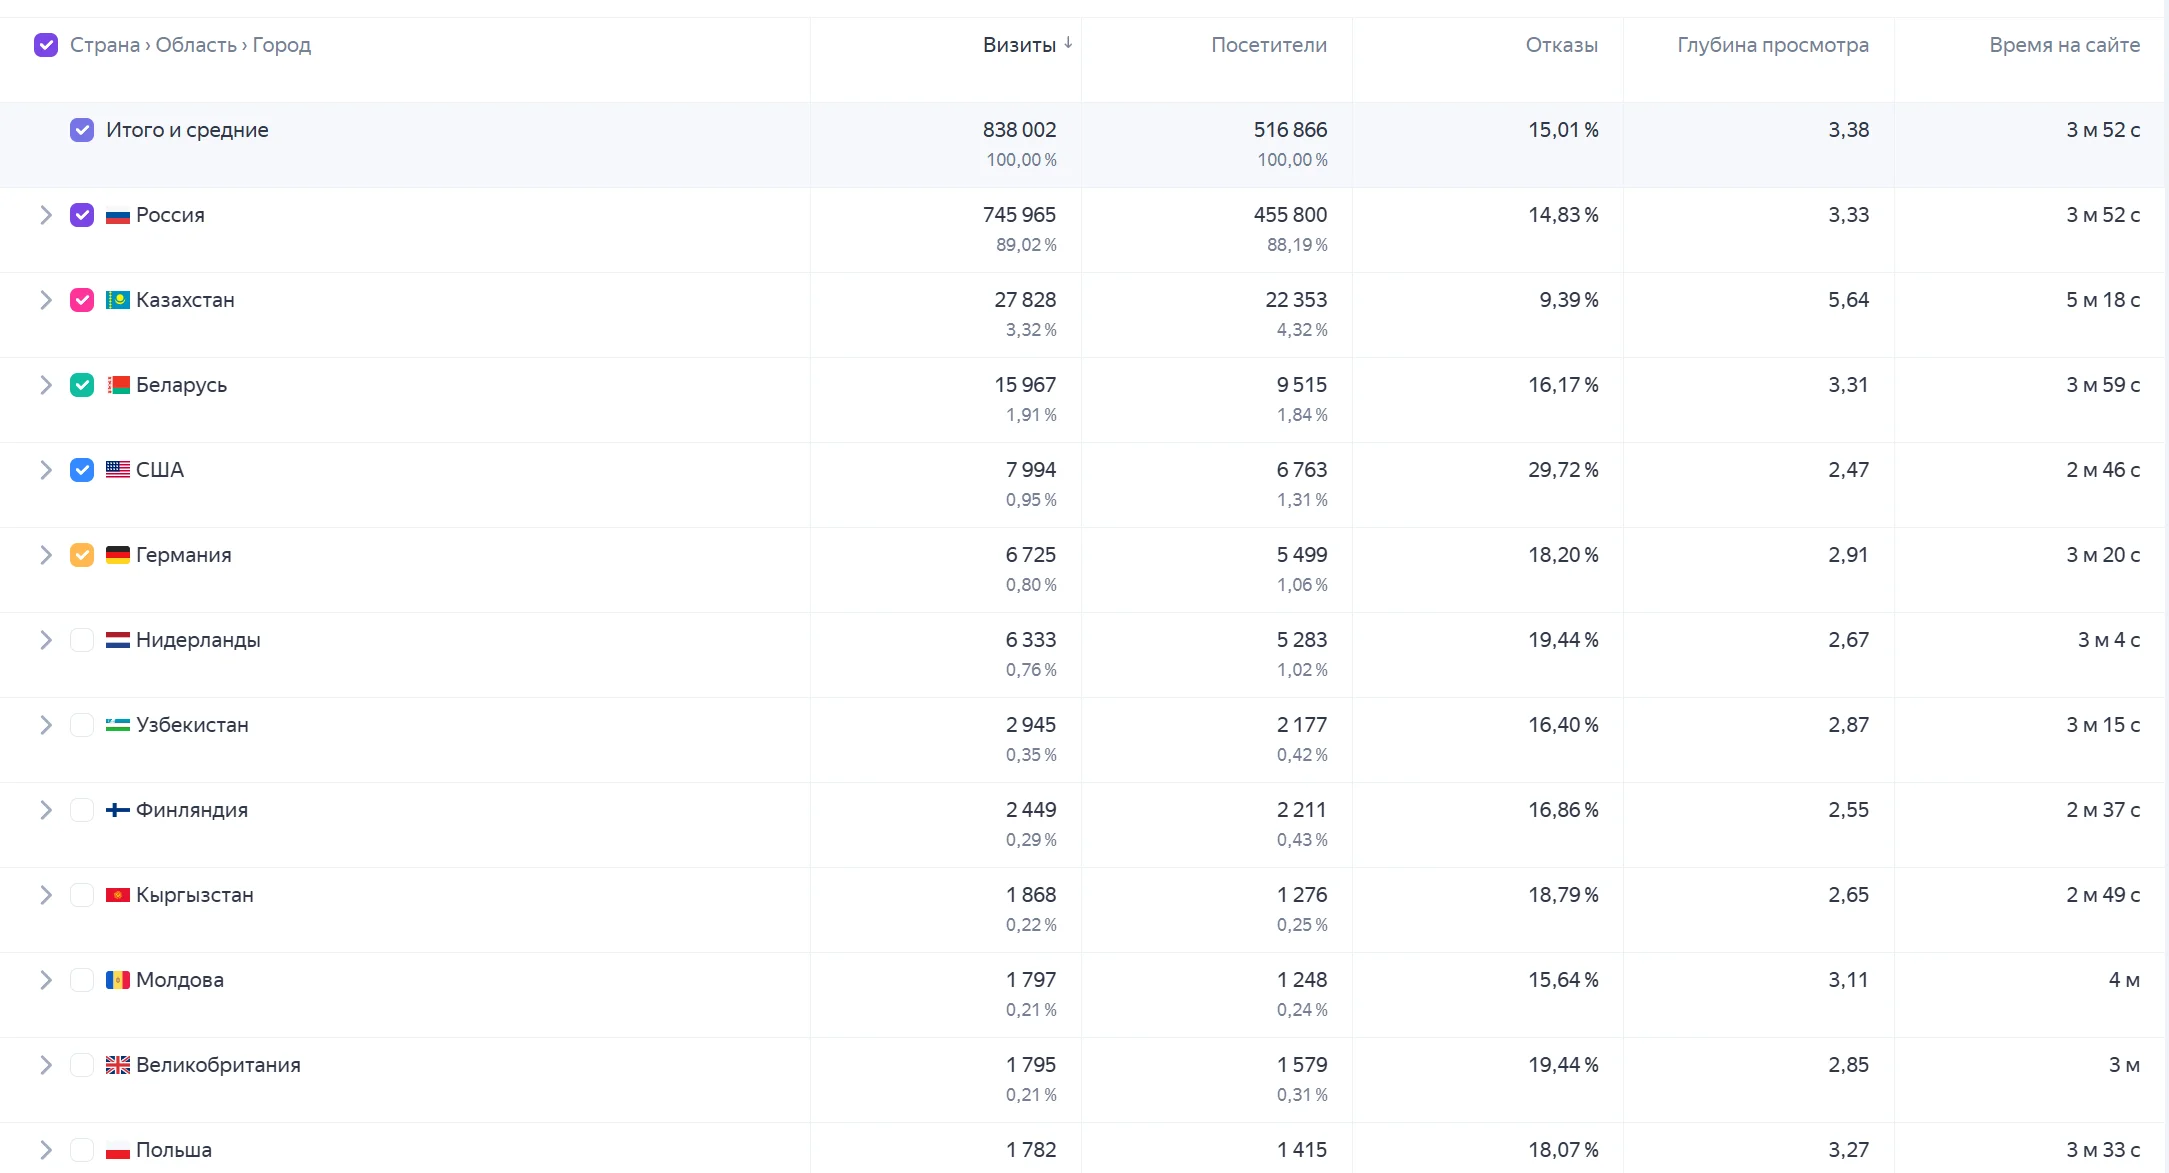The width and height of the screenshot is (2169, 1173).
Task: Toggle the Итого и средние checkbox
Action: coord(82,130)
